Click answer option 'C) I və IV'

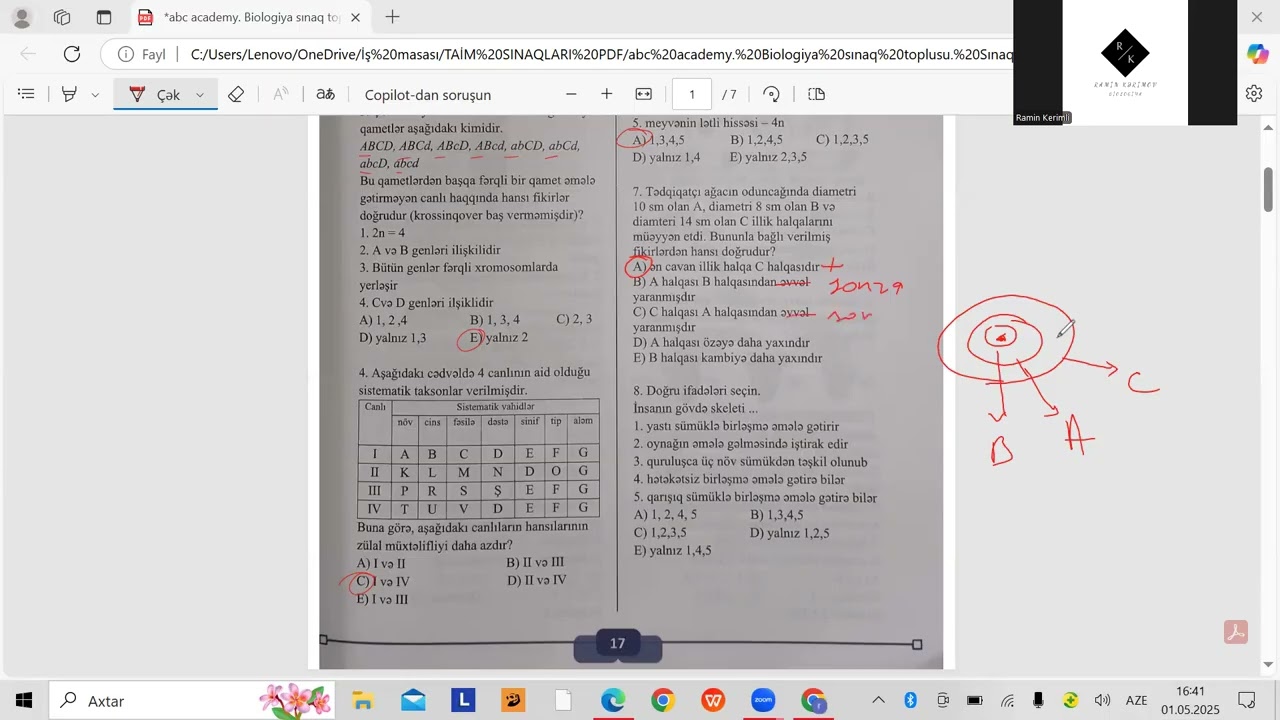point(383,581)
